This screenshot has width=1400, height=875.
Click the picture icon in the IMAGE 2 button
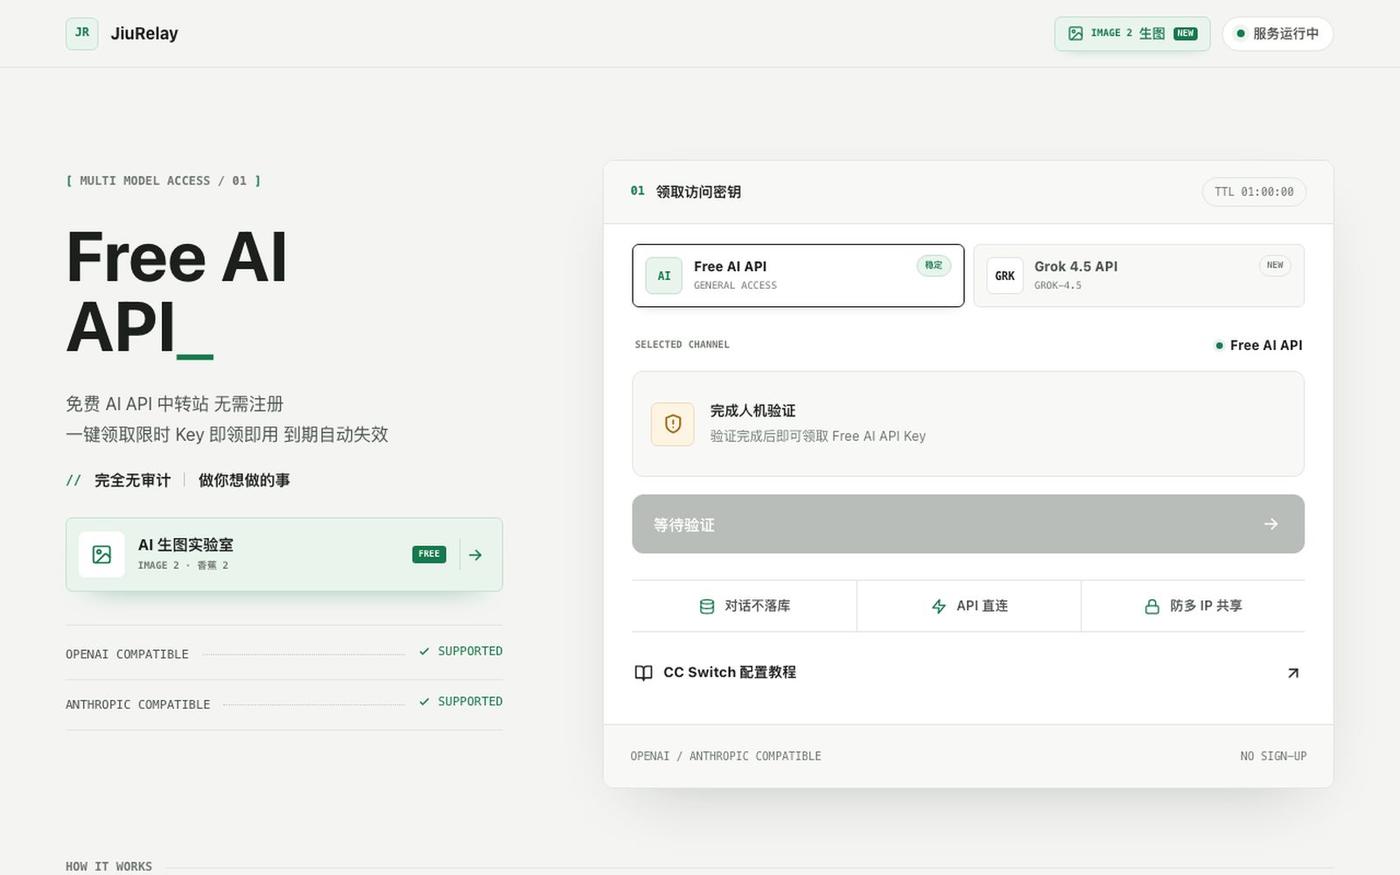pyautogui.click(x=1075, y=33)
